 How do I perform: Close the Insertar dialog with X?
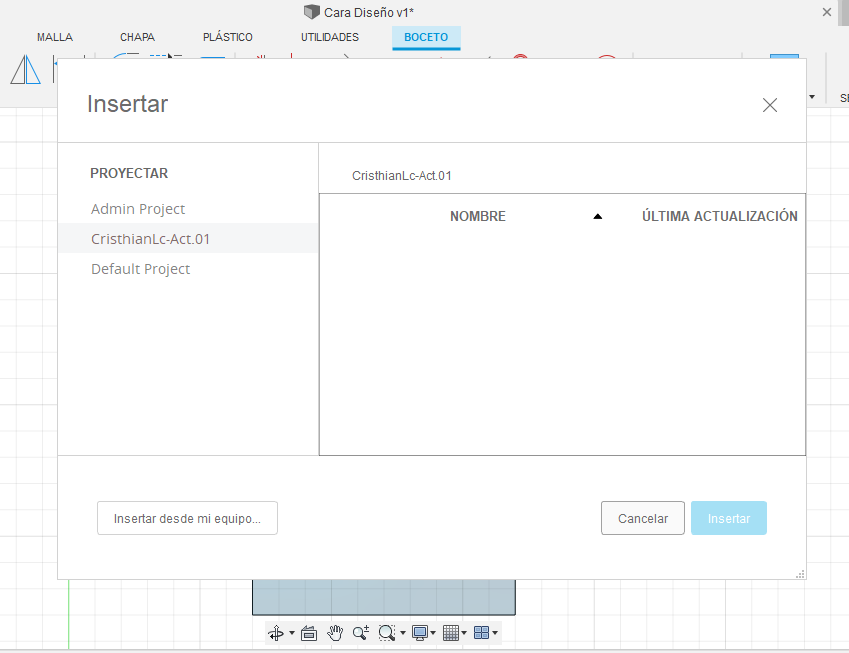tap(769, 105)
